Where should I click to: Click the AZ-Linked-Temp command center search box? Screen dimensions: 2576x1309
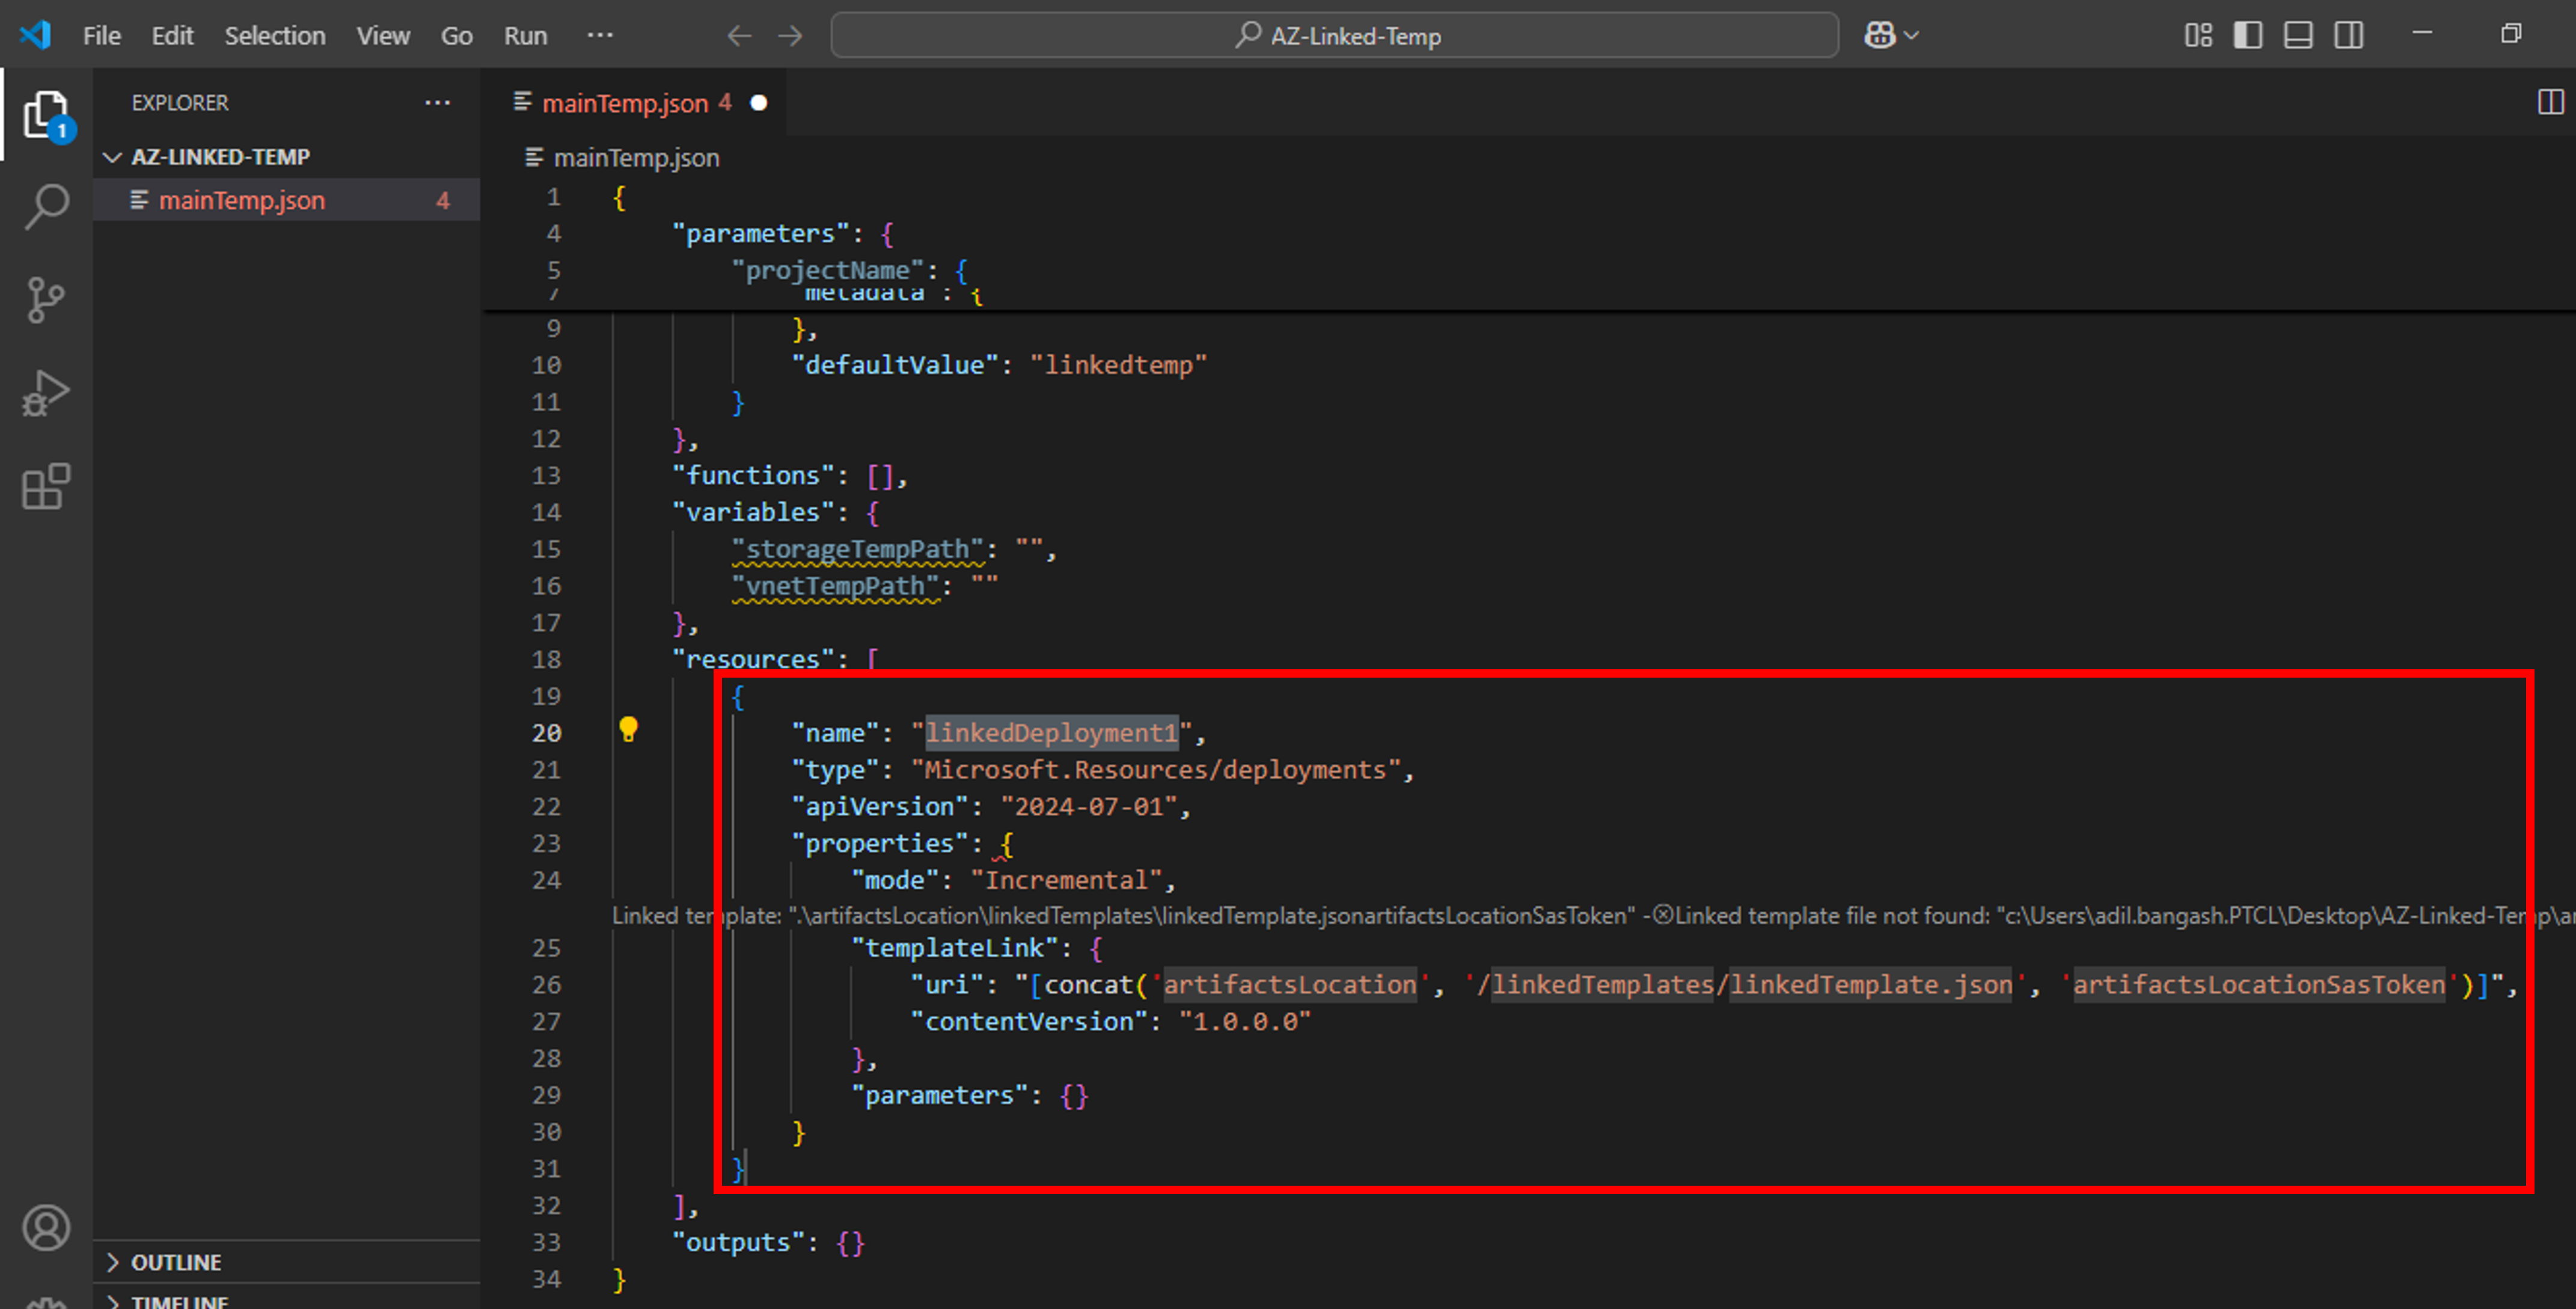pyautogui.click(x=1334, y=35)
